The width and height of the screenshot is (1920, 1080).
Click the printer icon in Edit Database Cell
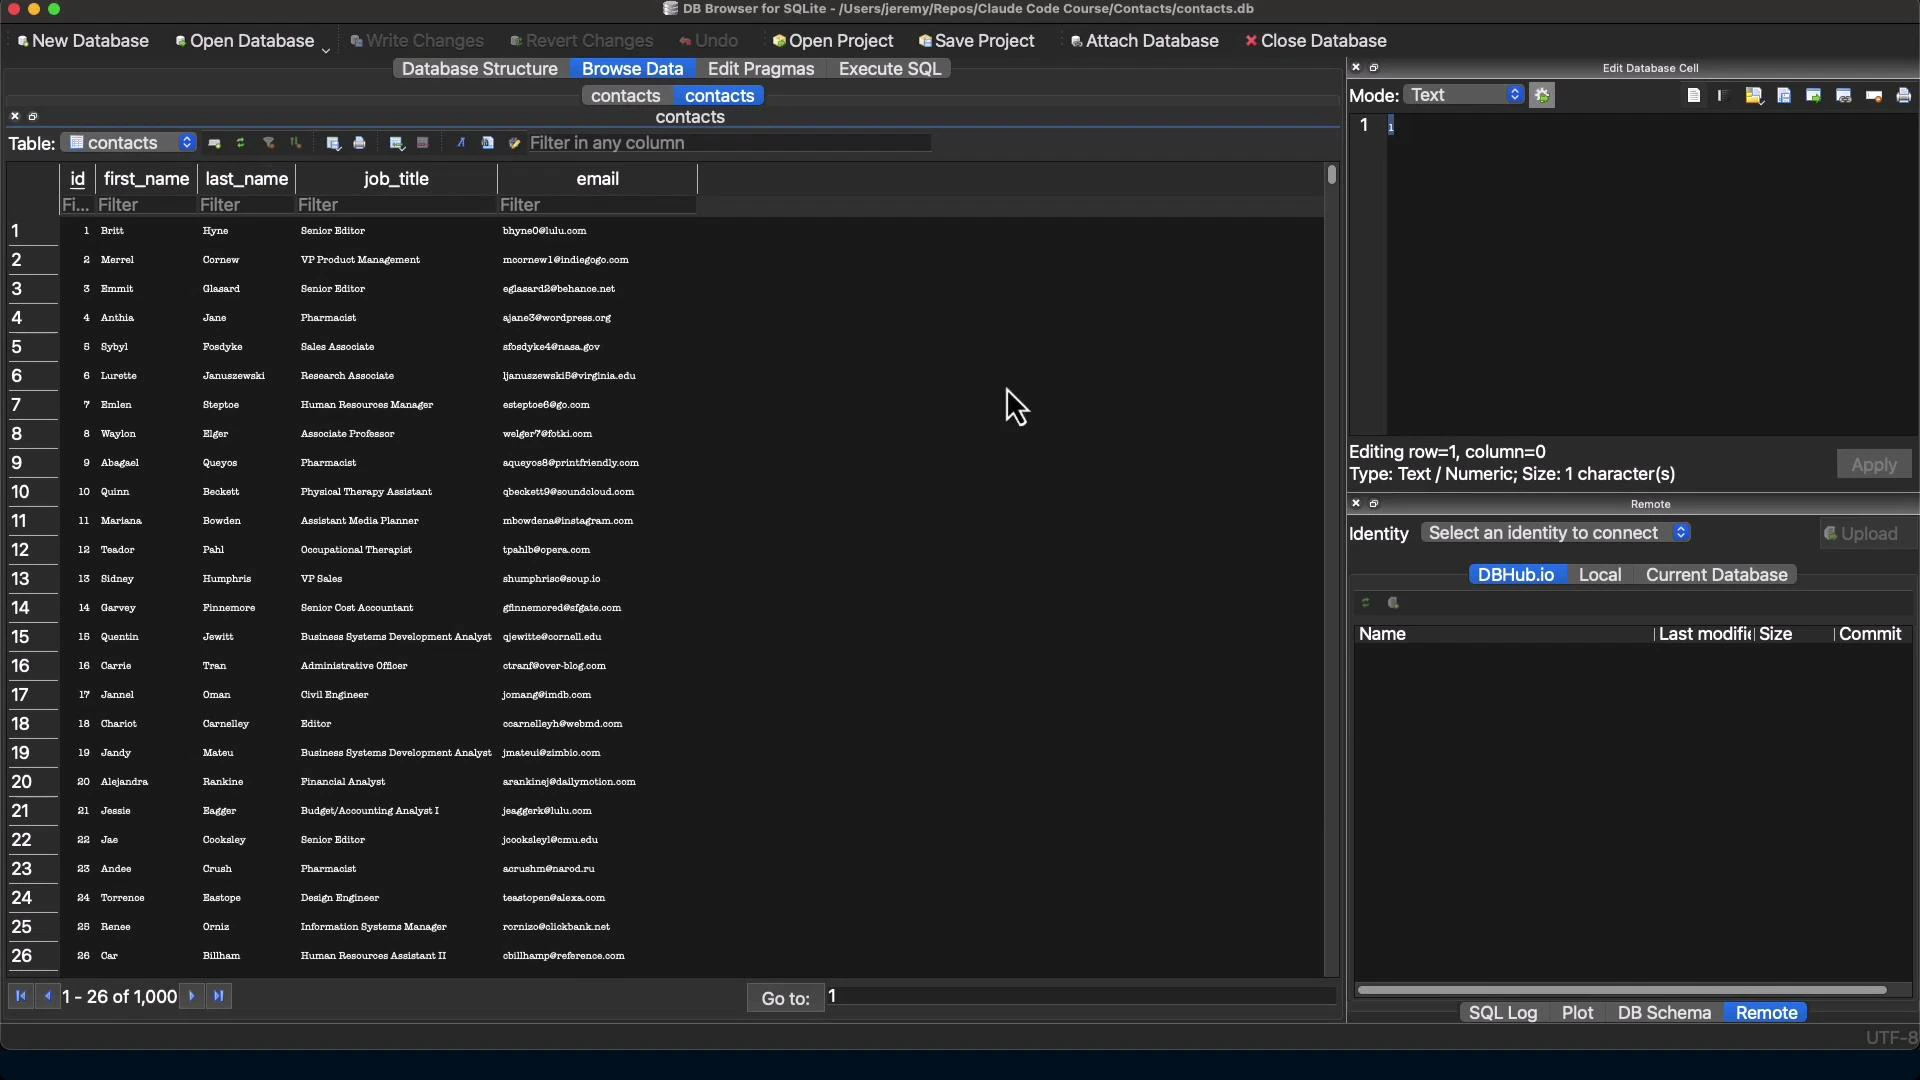(x=1904, y=95)
